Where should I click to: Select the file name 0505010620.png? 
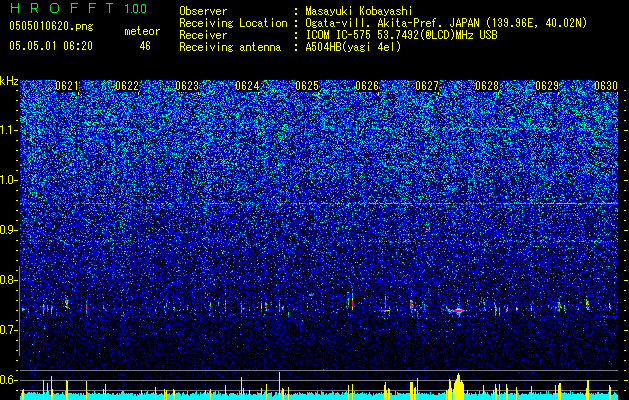(51, 26)
